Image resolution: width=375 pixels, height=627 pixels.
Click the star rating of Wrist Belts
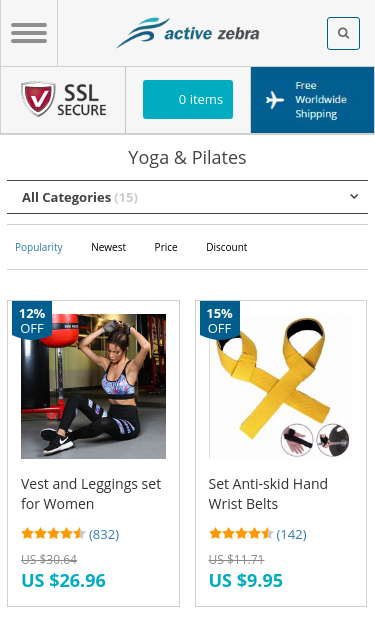click(x=240, y=533)
